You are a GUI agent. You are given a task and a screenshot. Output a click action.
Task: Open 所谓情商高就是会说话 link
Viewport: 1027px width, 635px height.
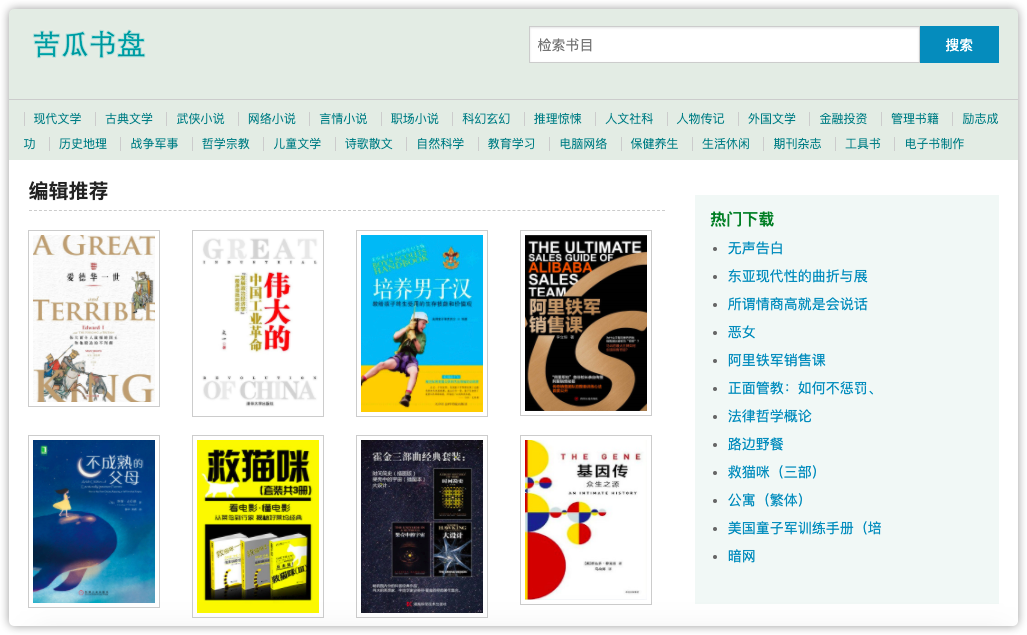pos(797,304)
